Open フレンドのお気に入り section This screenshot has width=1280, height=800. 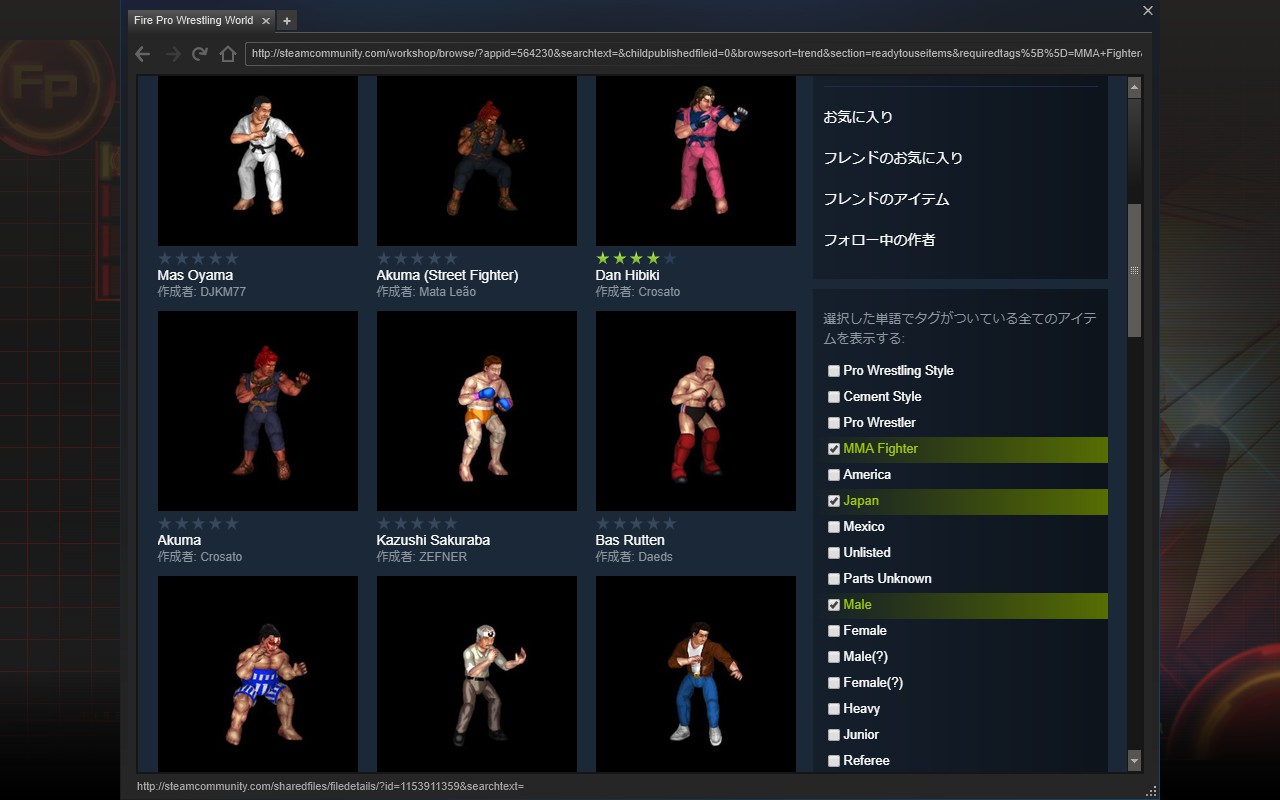coord(893,158)
